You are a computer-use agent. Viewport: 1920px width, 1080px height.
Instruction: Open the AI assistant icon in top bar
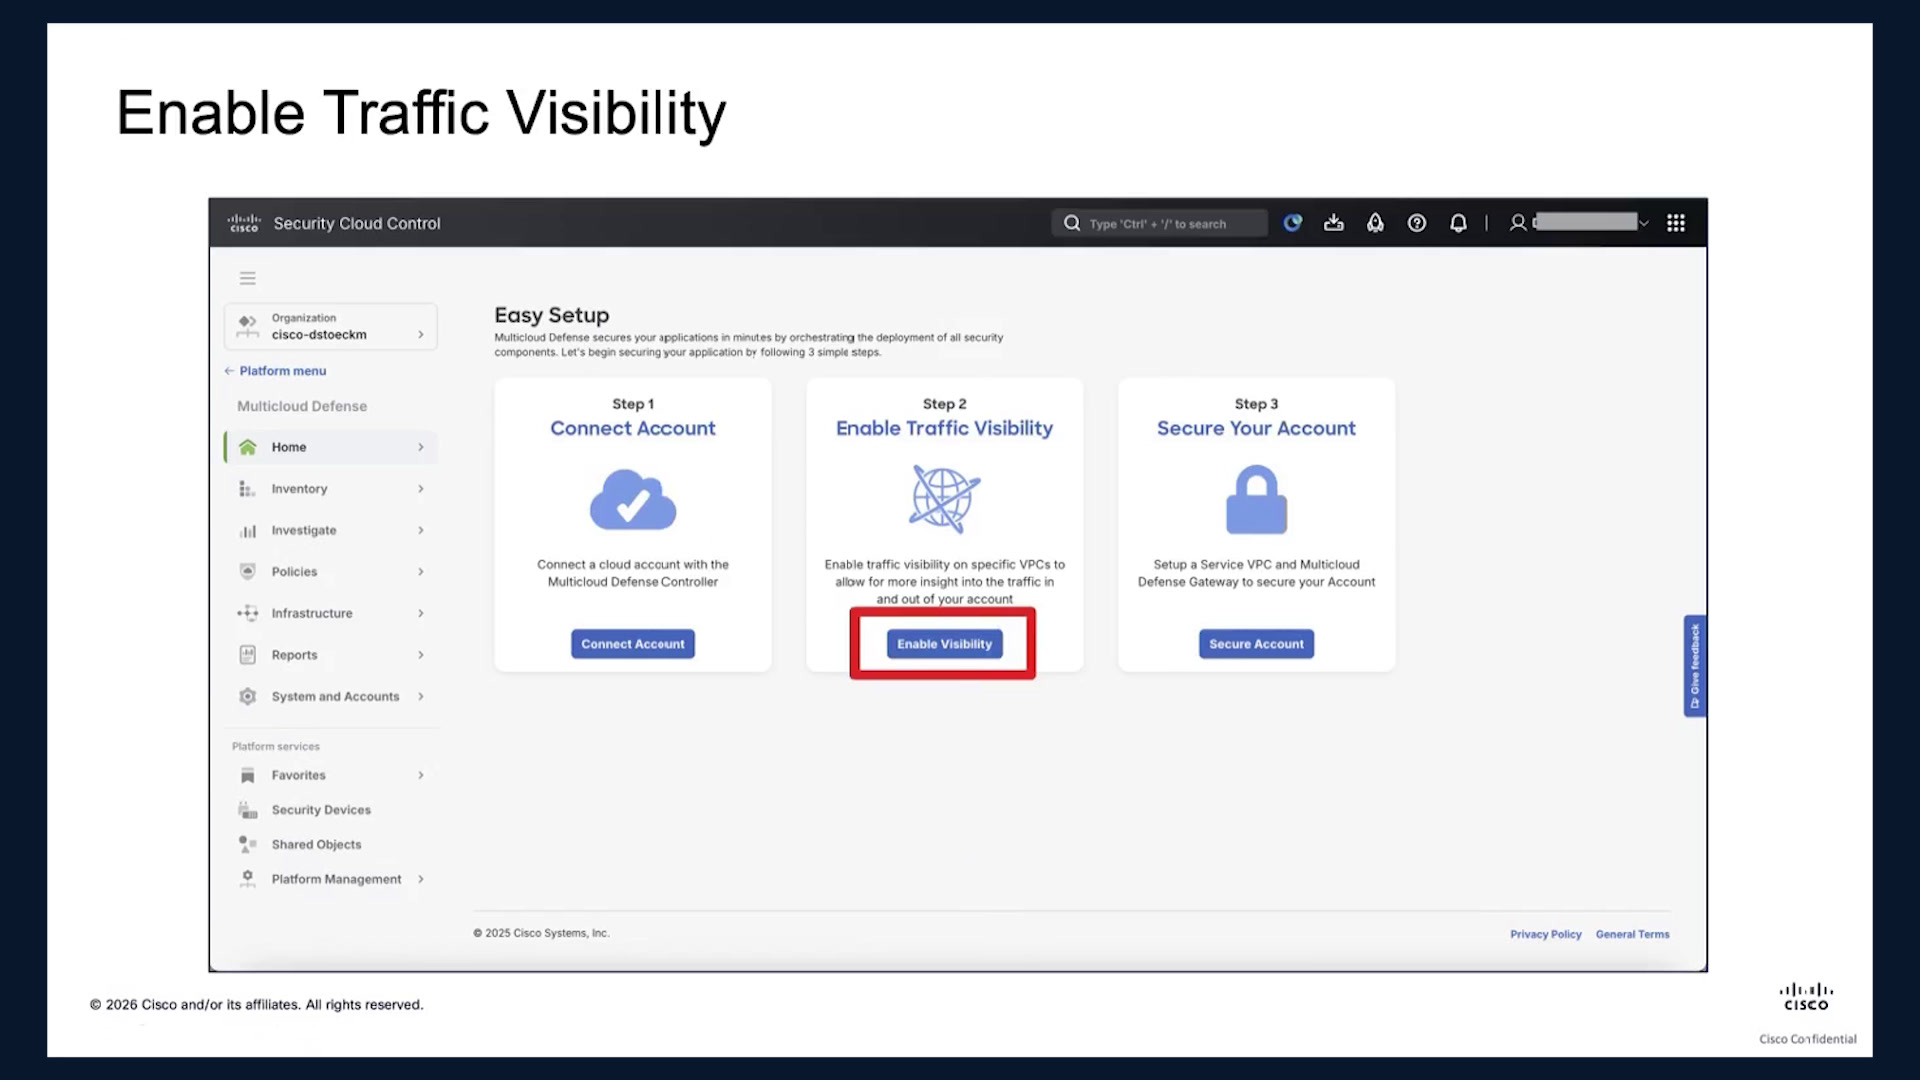click(x=1293, y=223)
